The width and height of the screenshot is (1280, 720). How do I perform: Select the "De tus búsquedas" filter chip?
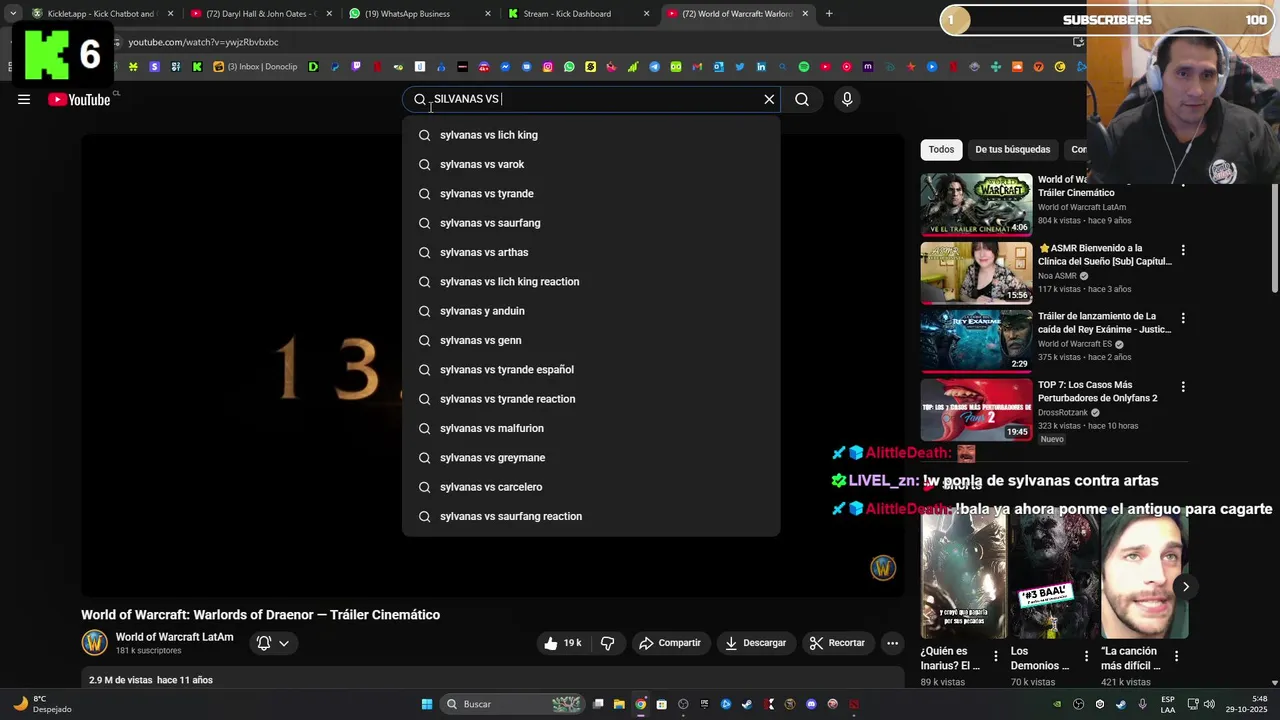click(1012, 149)
